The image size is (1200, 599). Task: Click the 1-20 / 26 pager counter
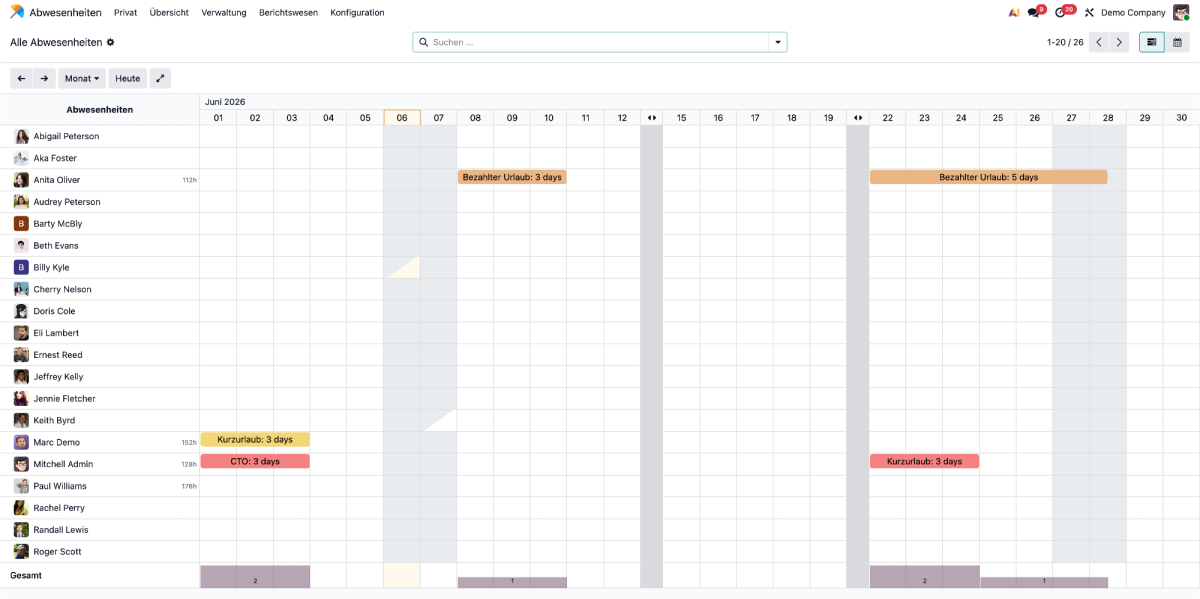click(x=1065, y=42)
